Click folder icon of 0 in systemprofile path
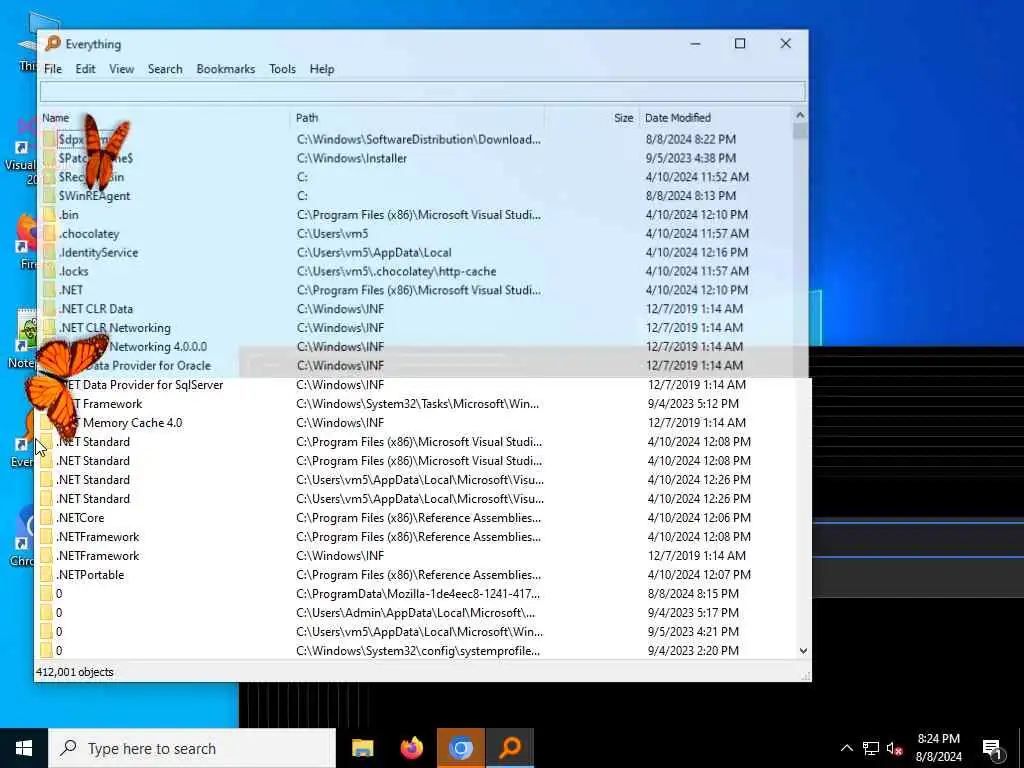 click(46, 650)
